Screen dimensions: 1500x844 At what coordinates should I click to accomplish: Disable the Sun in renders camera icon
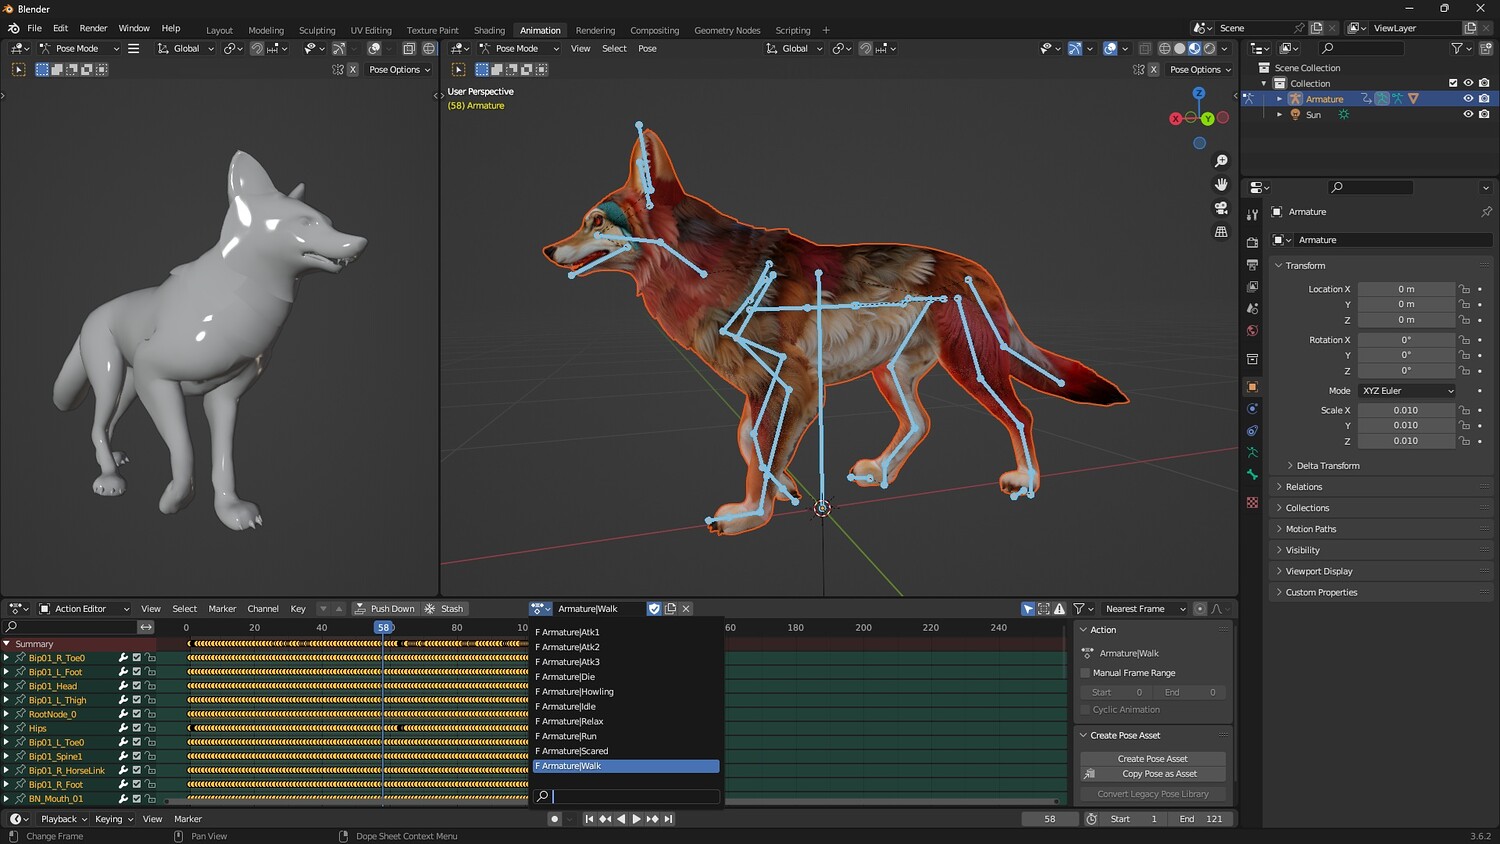1484,114
